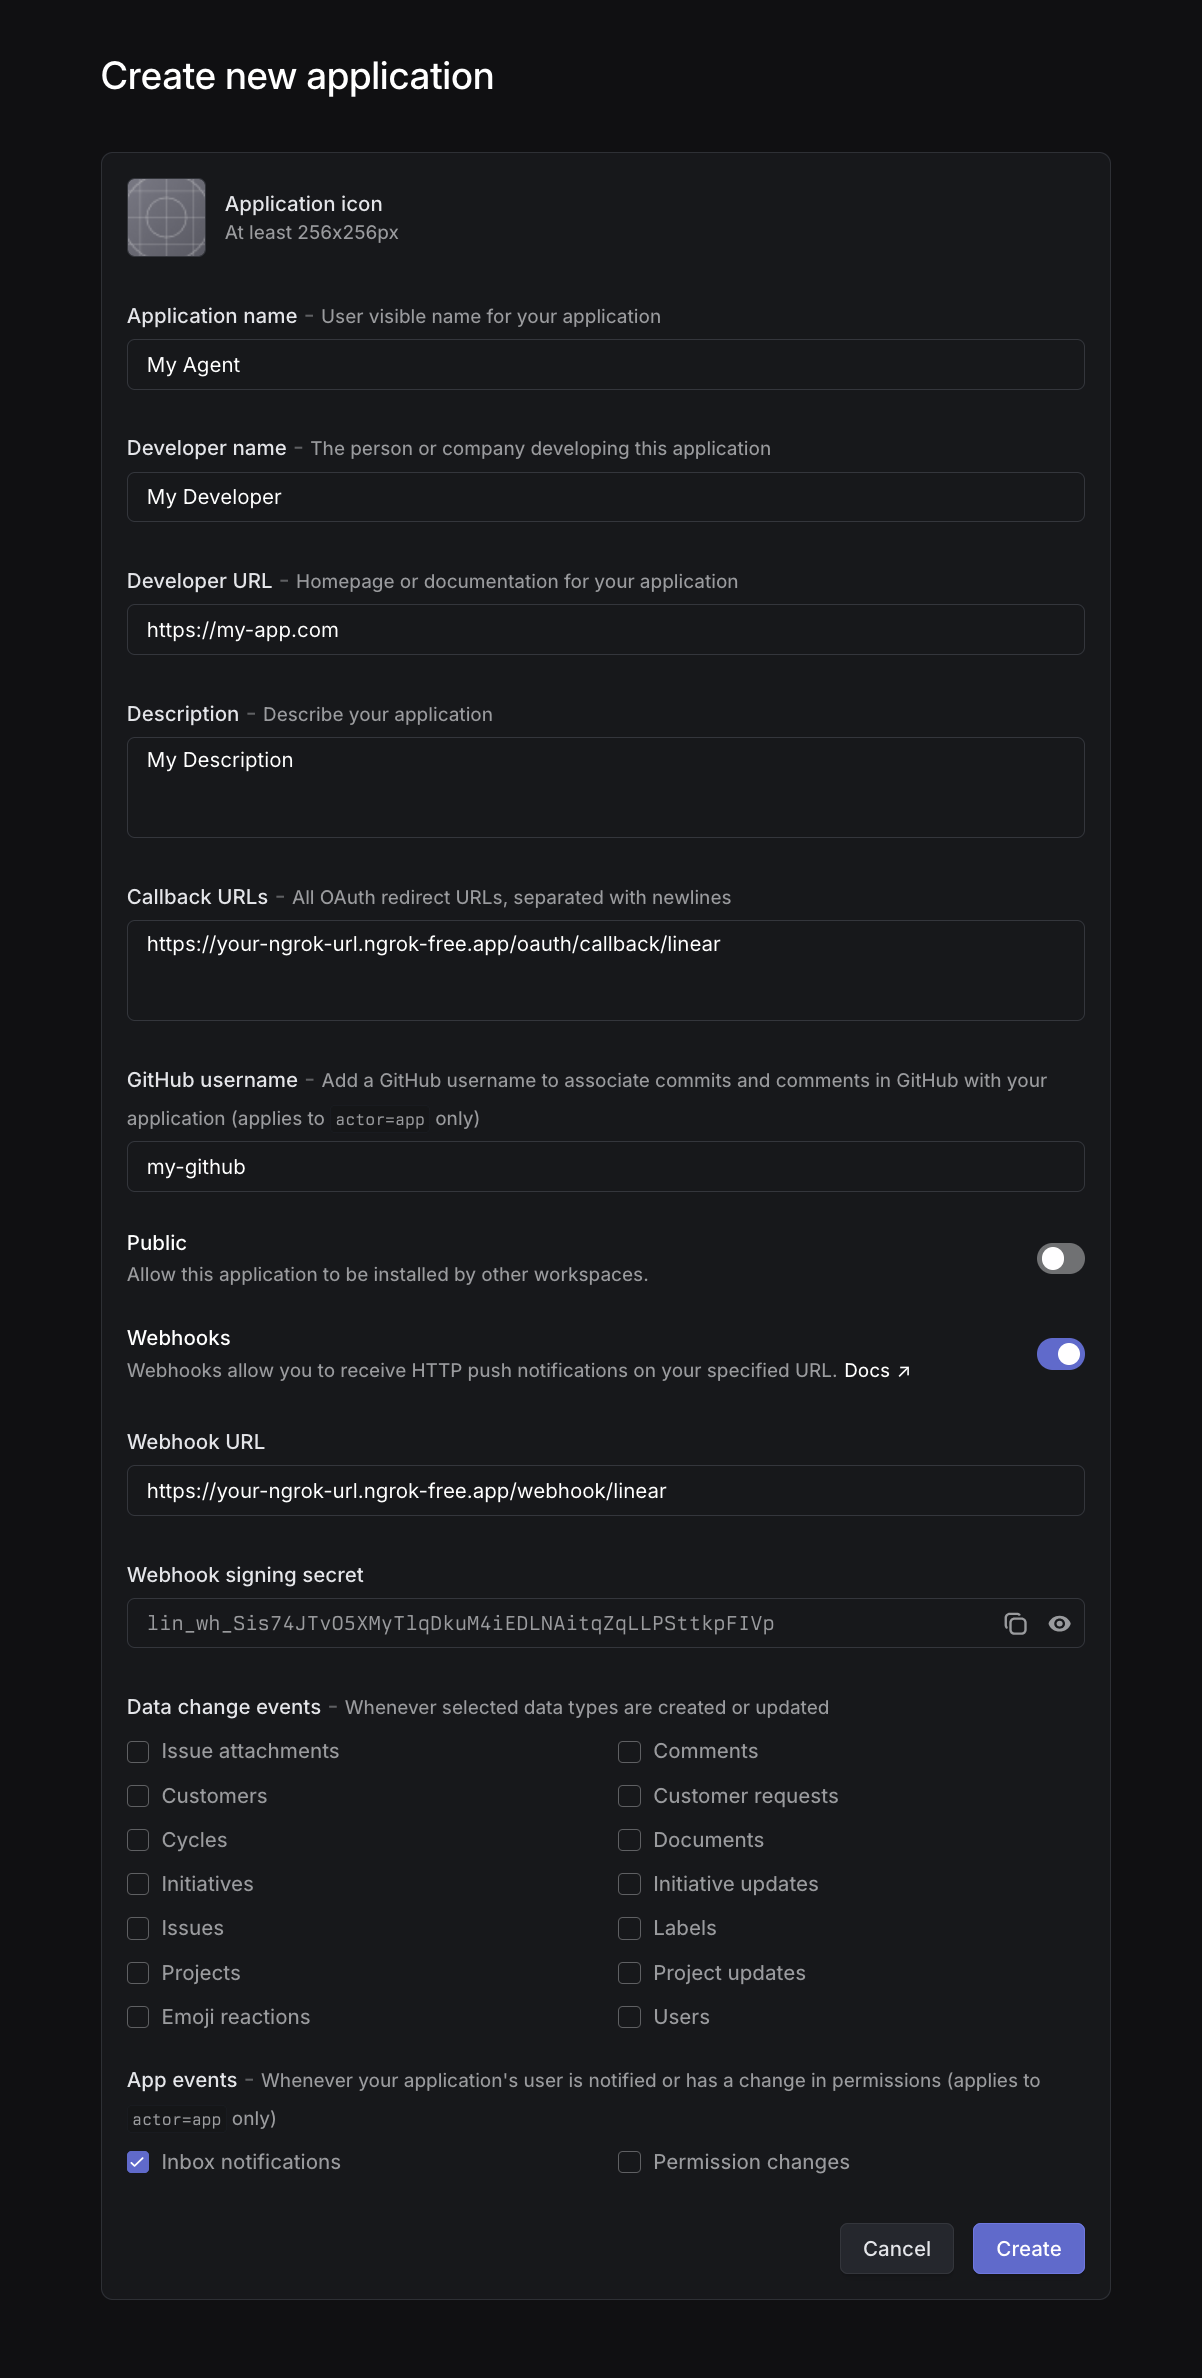Open the webhooks Docs link

[x=868, y=1370]
